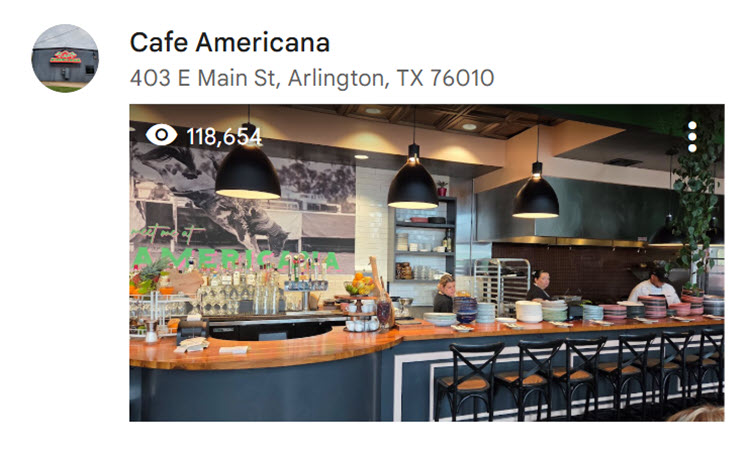Click the chef in white uniform
Image resolution: width=750 pixels, height=453 pixels.
(x=653, y=286)
